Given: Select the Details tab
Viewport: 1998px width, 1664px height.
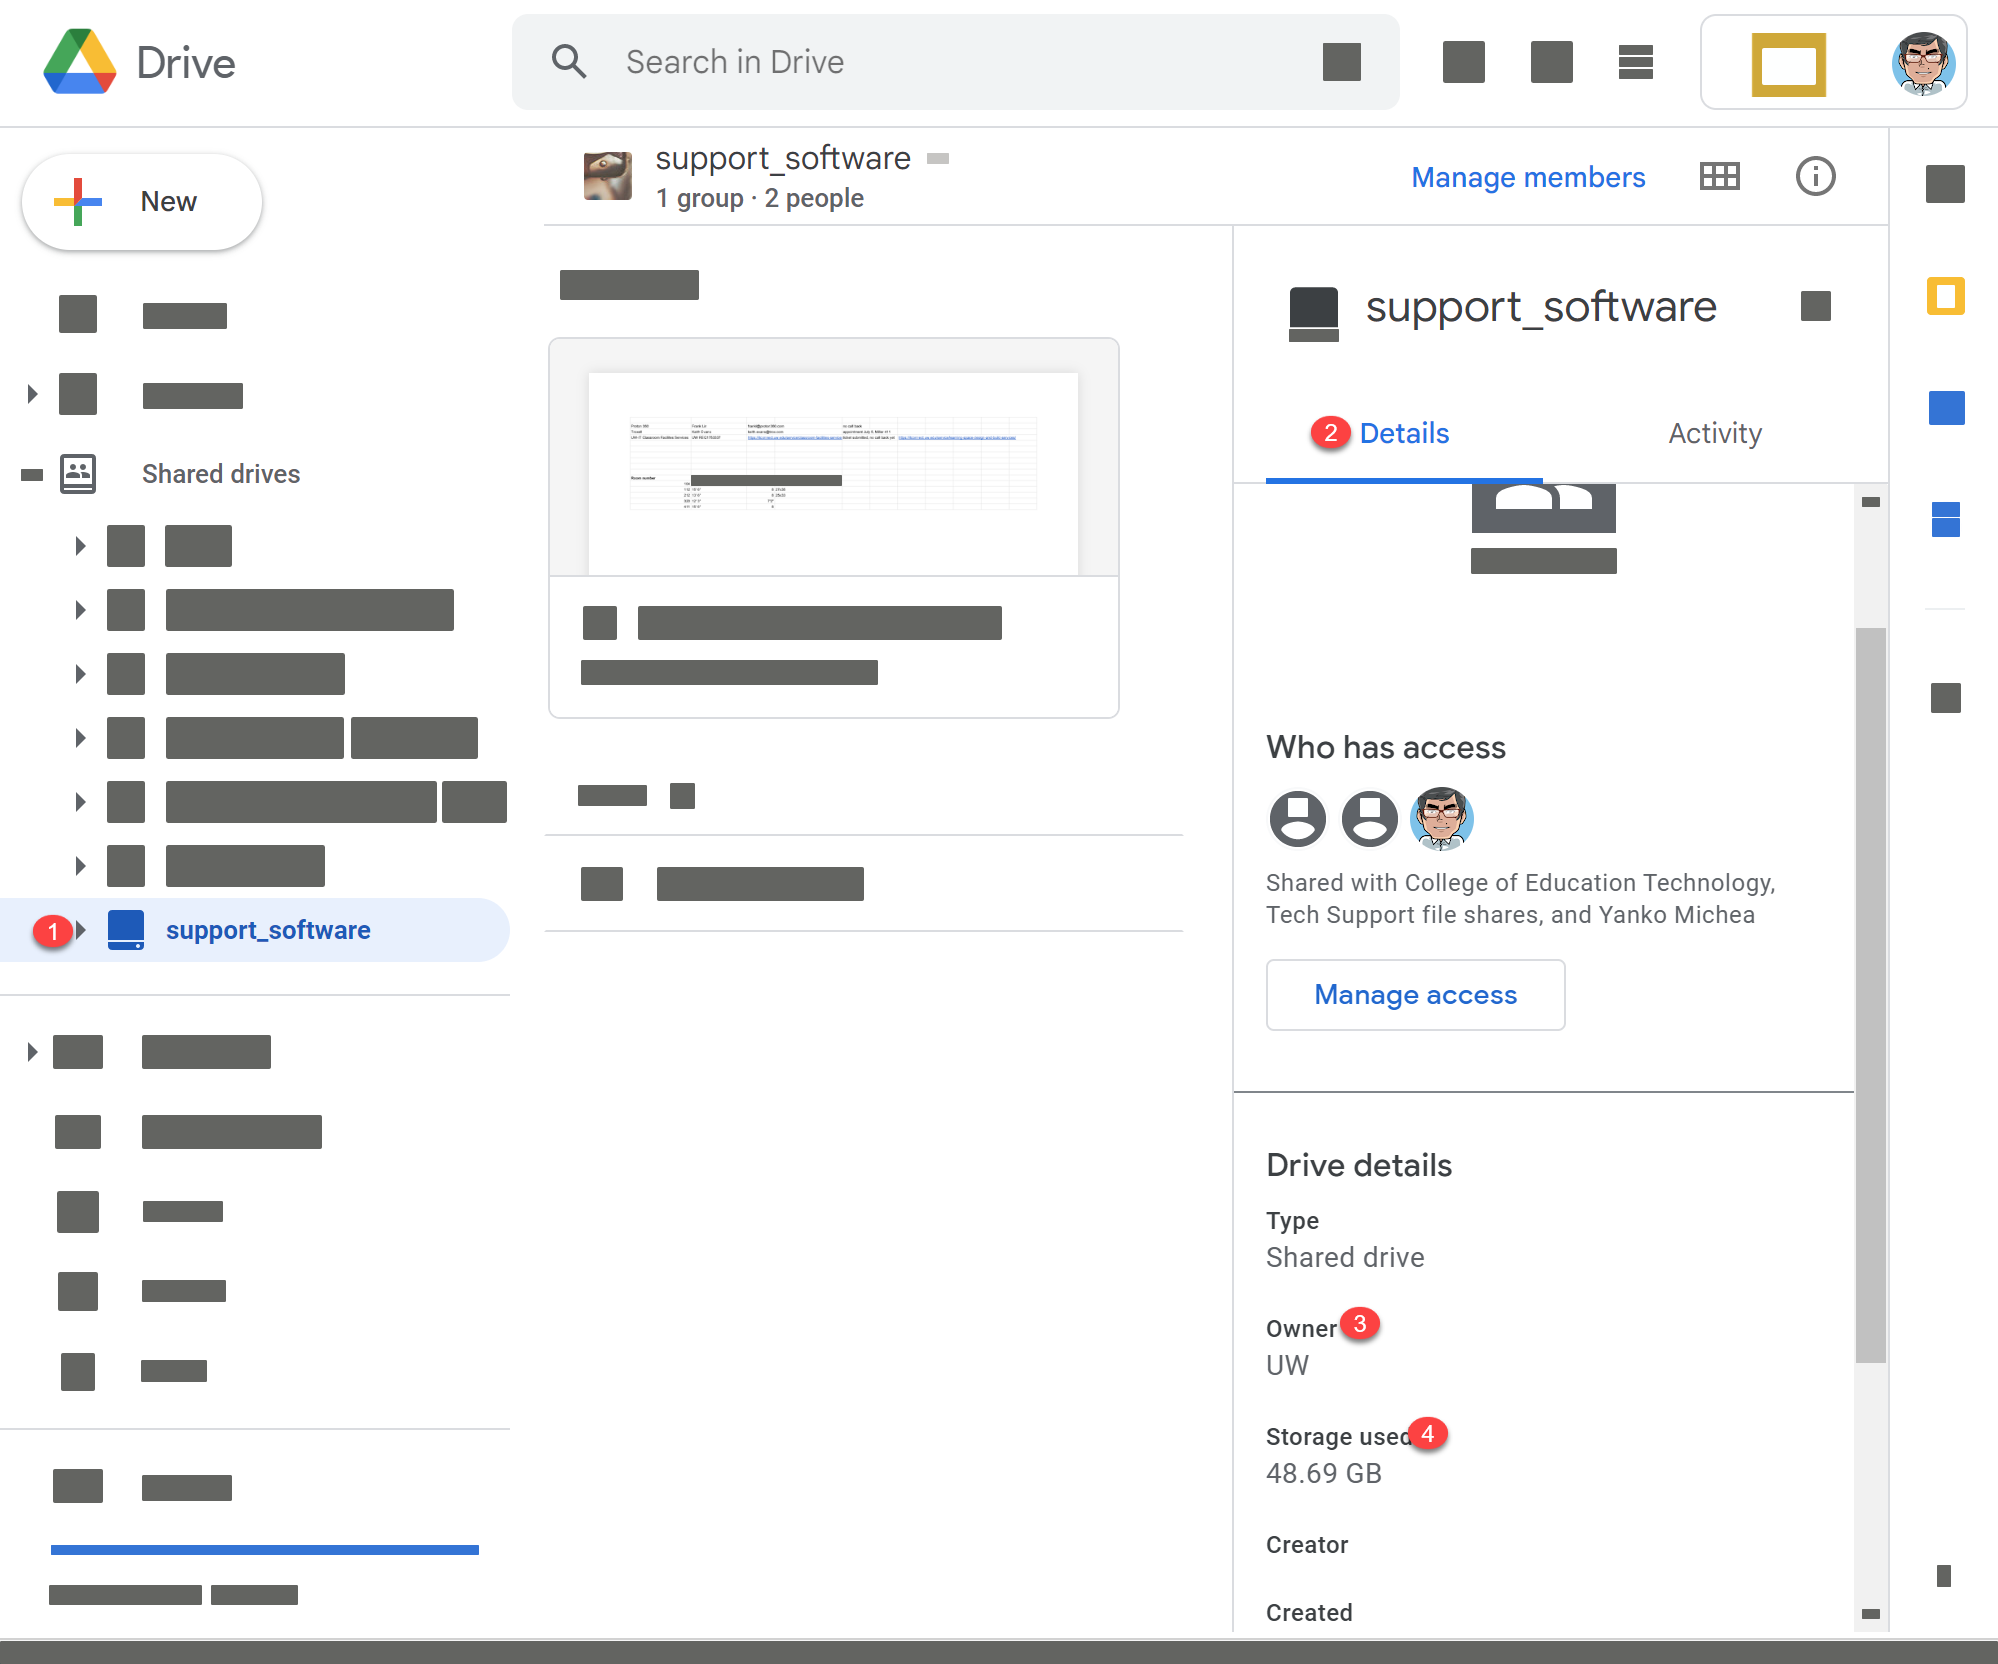Looking at the screenshot, I should point(1403,433).
